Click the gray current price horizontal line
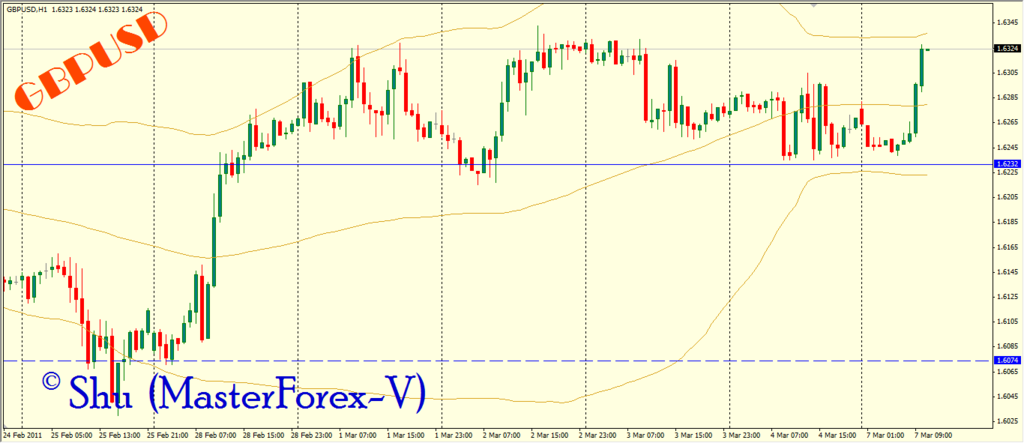The height and width of the screenshot is (443, 1024). [x=500, y=48]
